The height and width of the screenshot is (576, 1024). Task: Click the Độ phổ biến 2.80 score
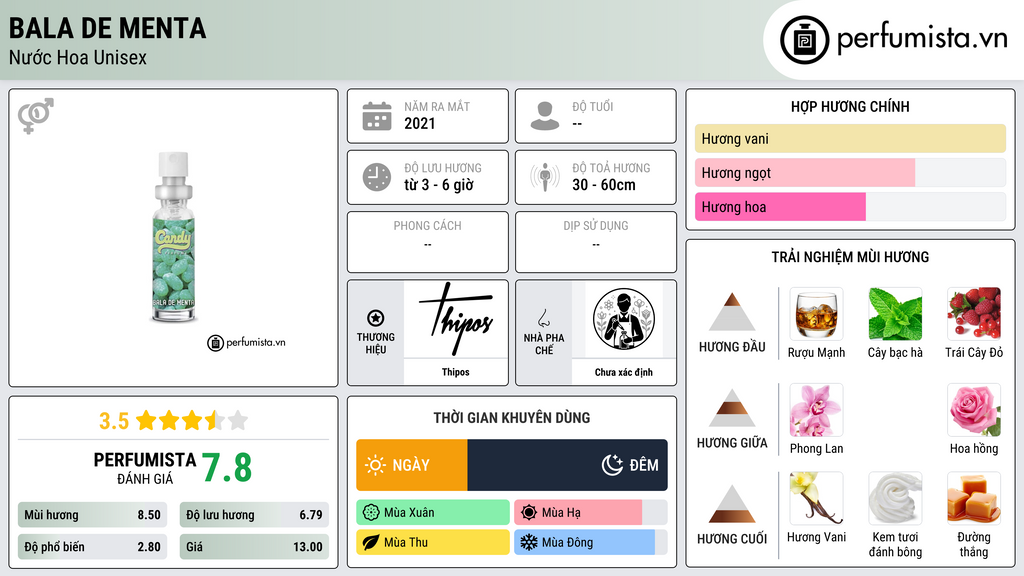coord(93,547)
